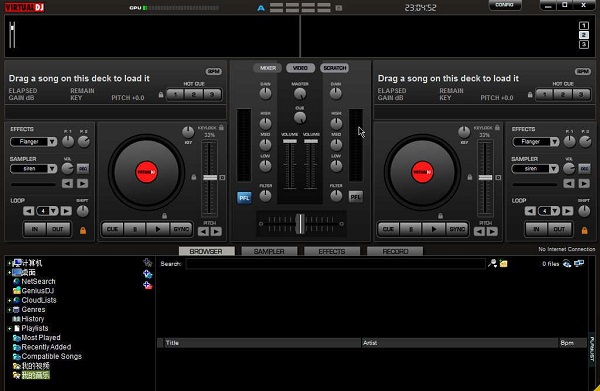The width and height of the screenshot is (600, 391).
Task: Show the MIXER panel
Action: click(268, 68)
